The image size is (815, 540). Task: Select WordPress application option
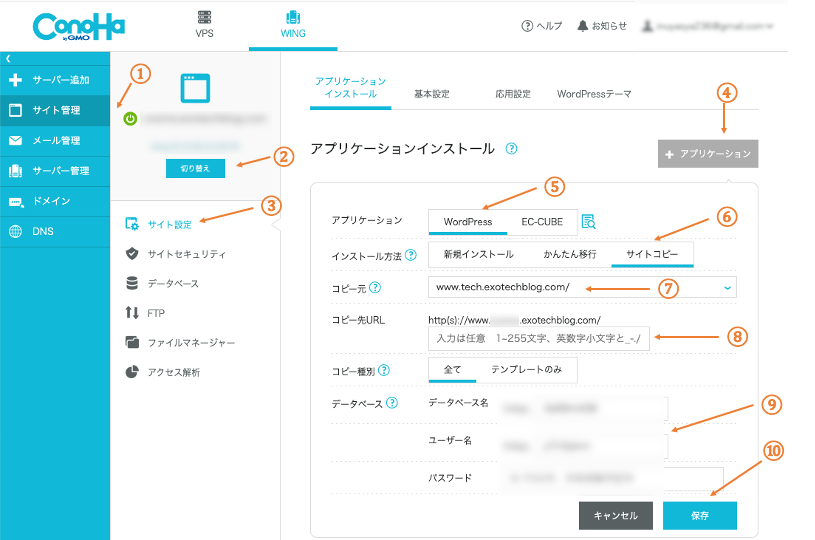[468, 222]
